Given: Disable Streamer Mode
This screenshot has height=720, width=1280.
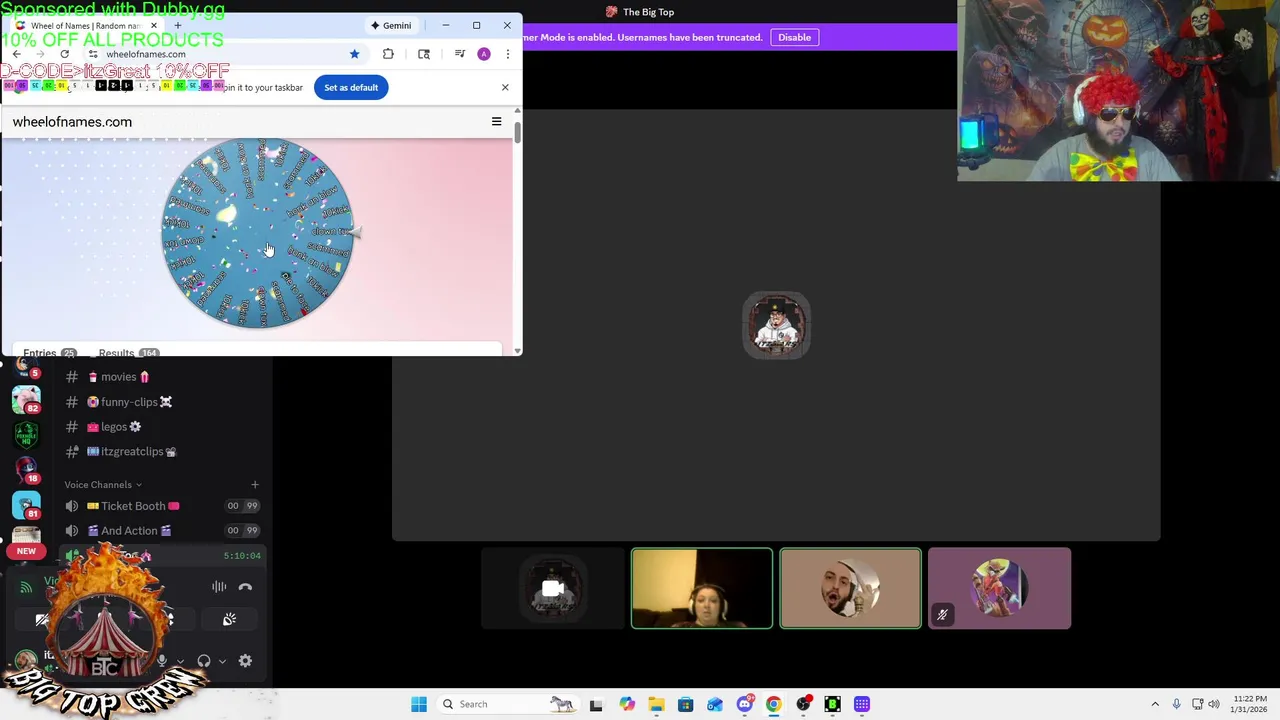Looking at the screenshot, I should pos(795,37).
